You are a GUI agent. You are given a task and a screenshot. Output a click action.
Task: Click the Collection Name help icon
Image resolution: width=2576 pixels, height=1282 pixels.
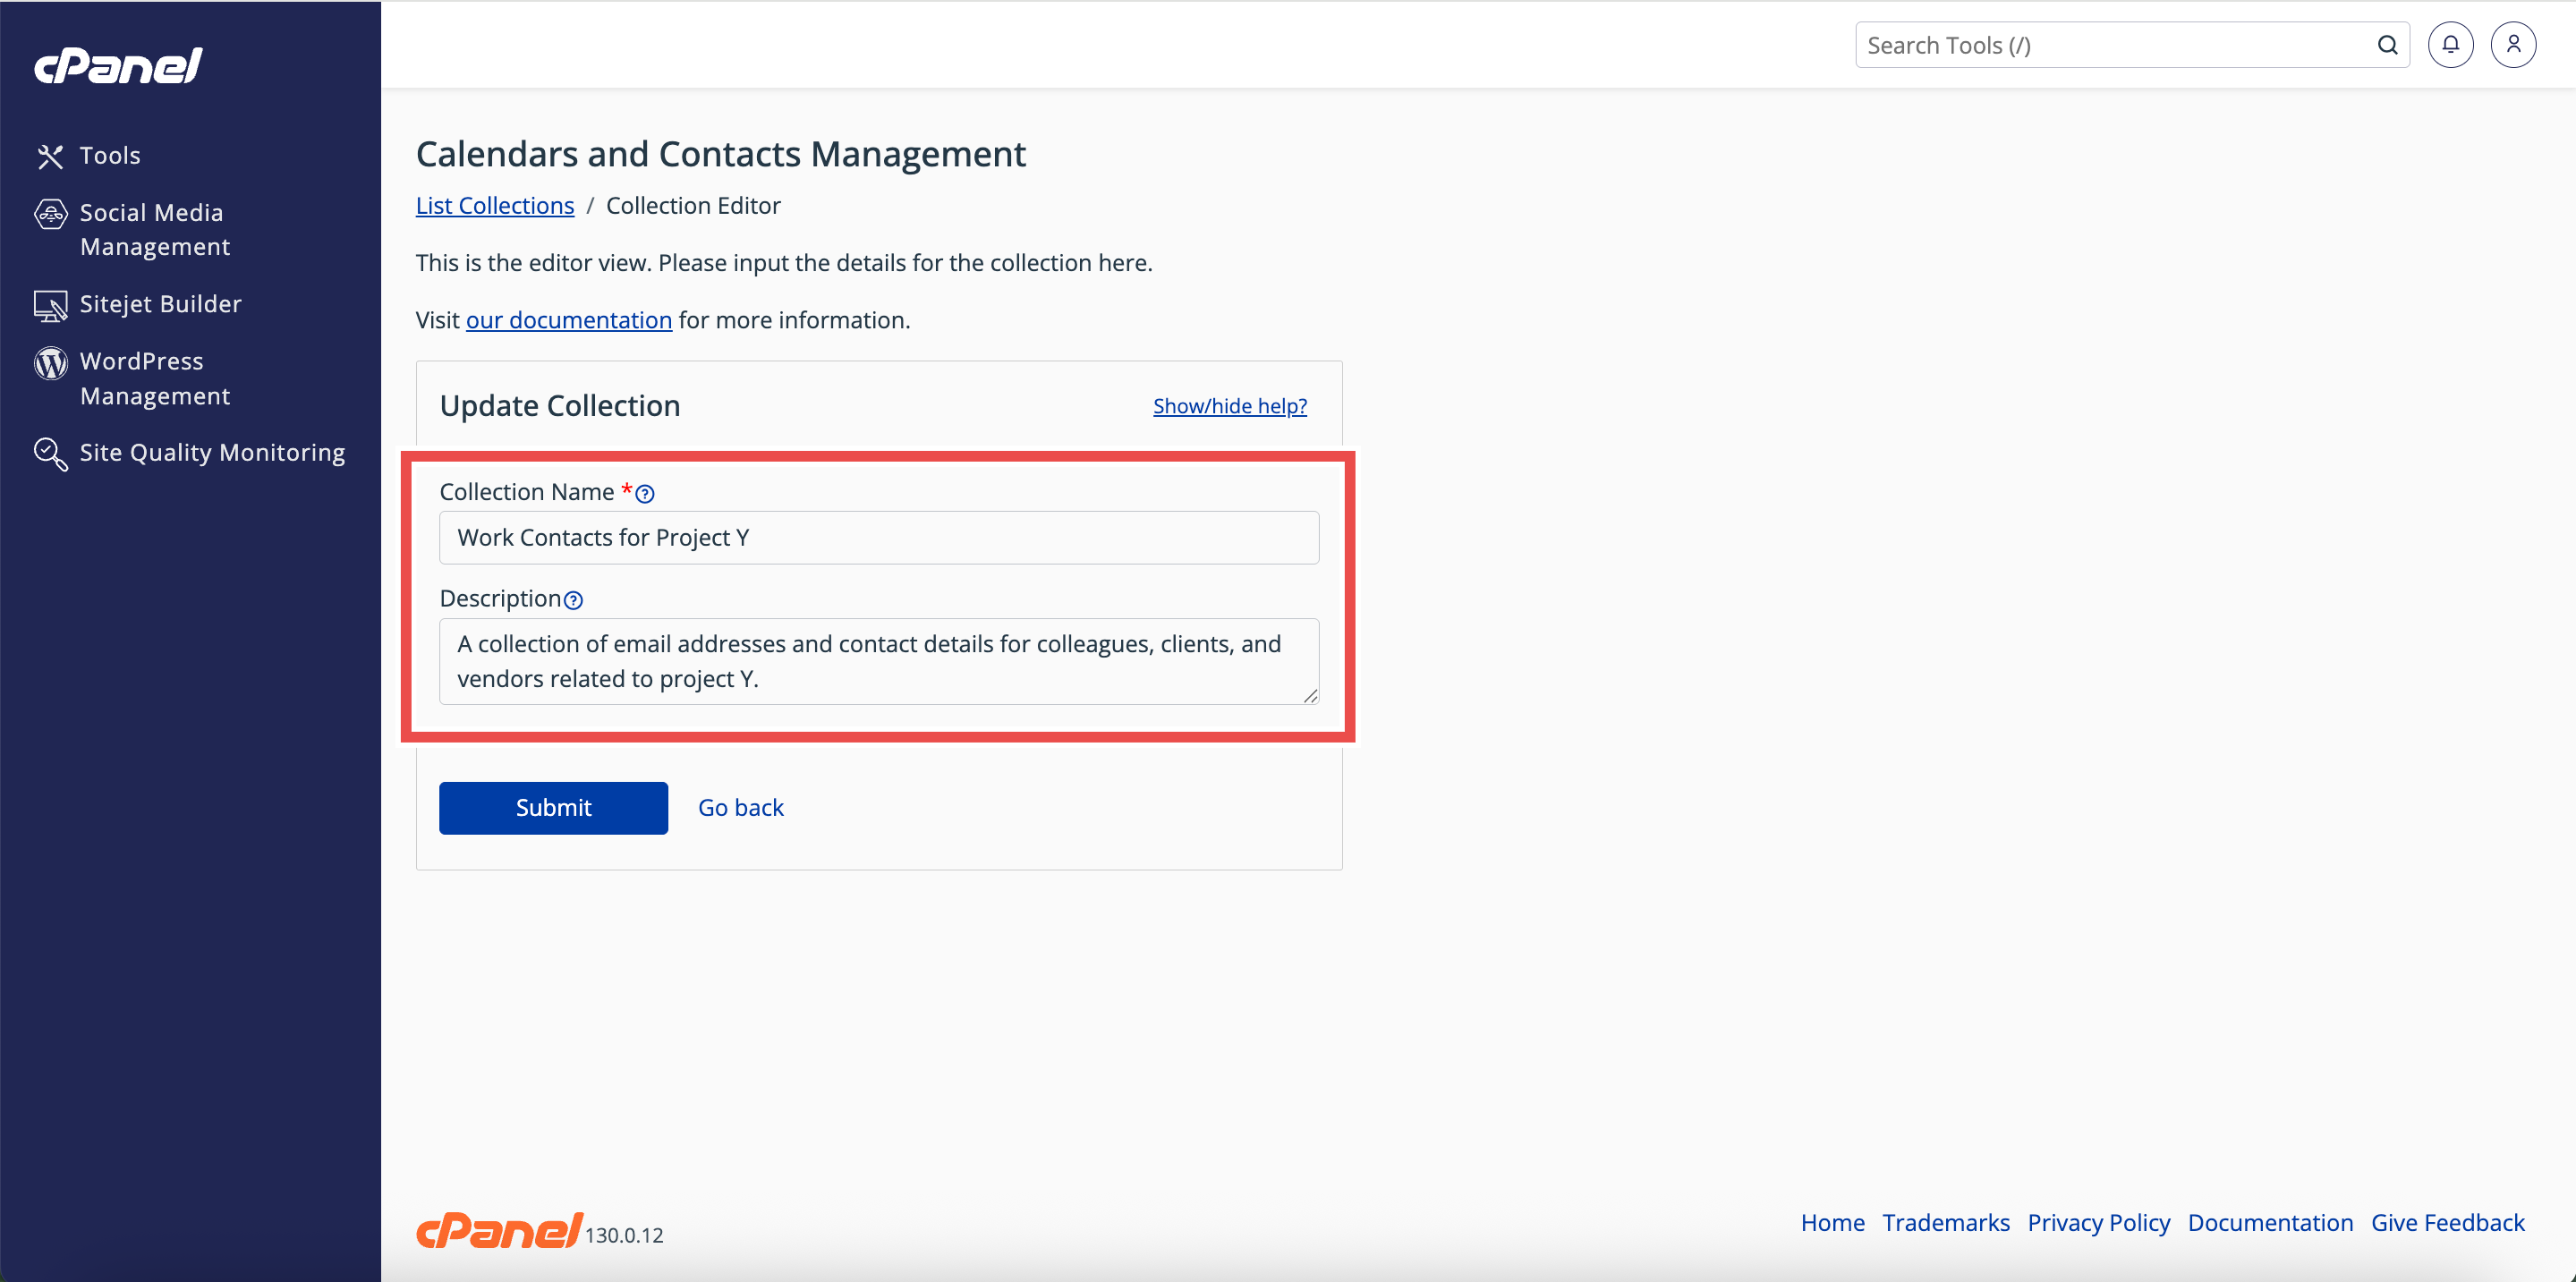click(645, 494)
